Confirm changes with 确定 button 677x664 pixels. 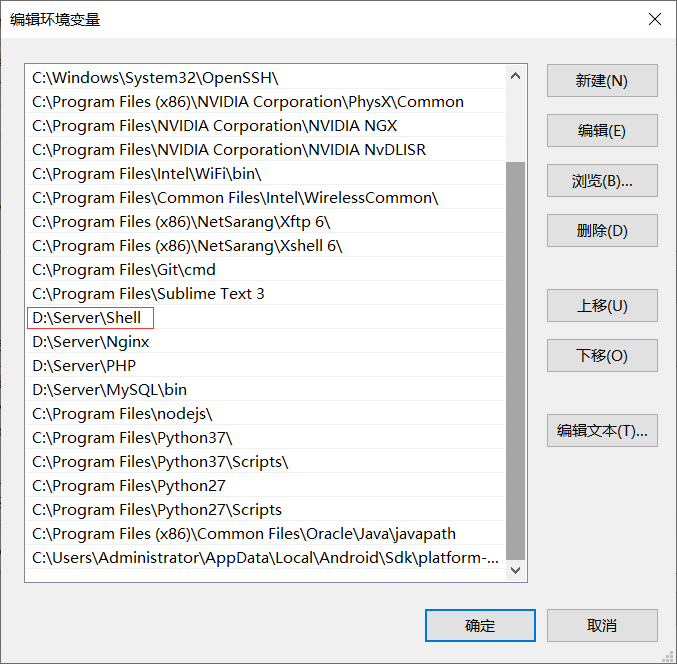click(480, 626)
